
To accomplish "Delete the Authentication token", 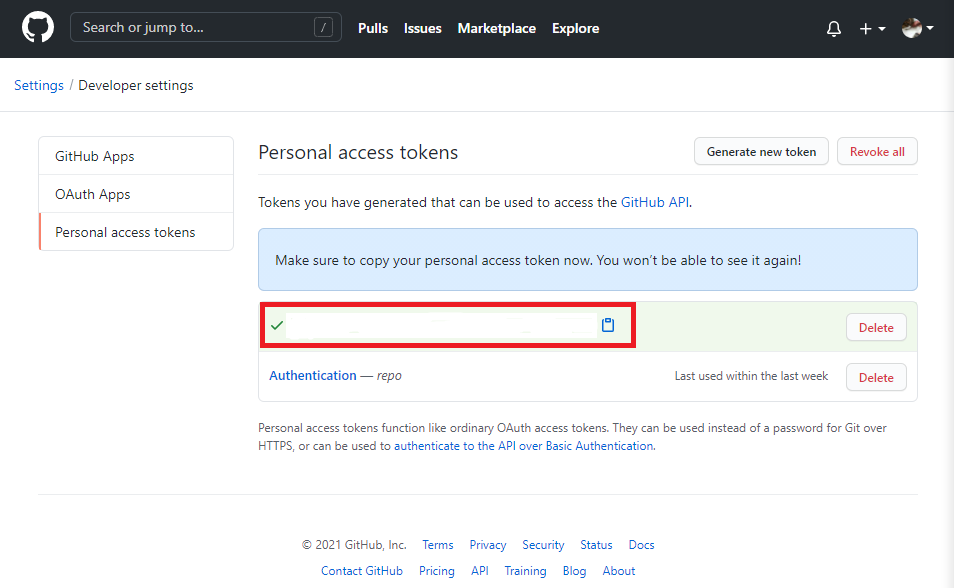I will pos(876,377).
